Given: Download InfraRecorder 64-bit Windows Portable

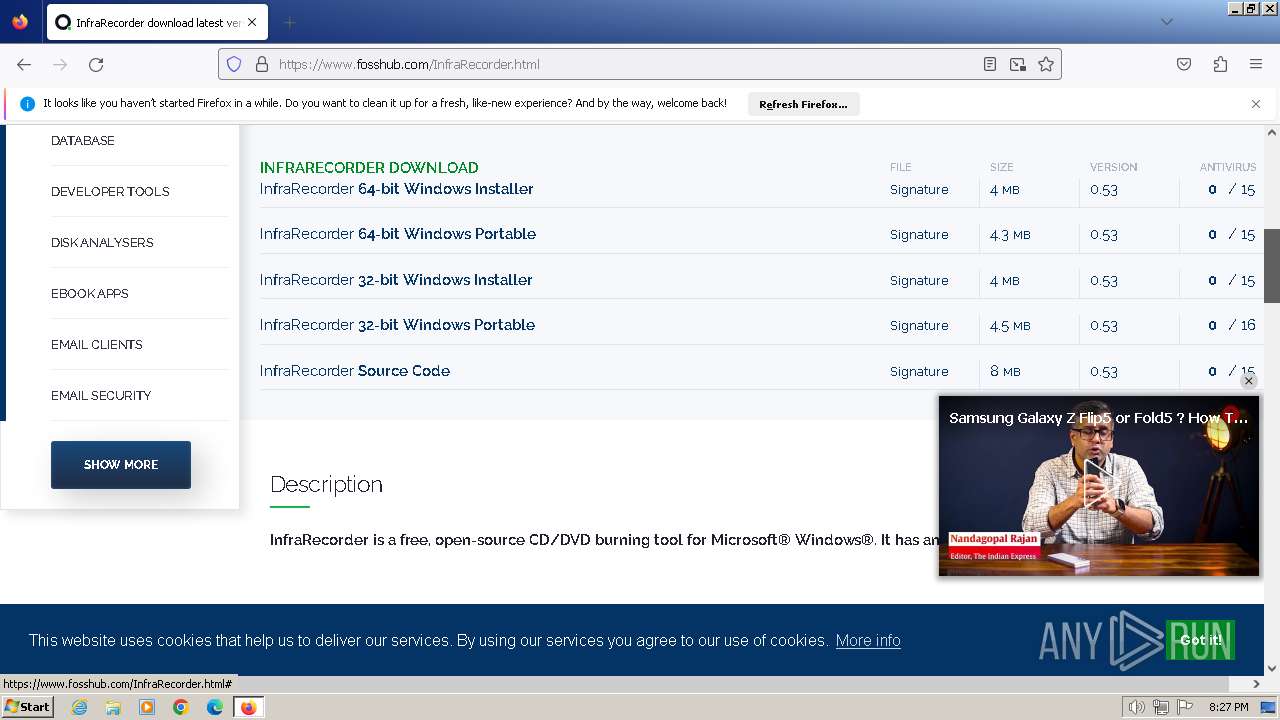Looking at the screenshot, I should pyautogui.click(x=398, y=234).
